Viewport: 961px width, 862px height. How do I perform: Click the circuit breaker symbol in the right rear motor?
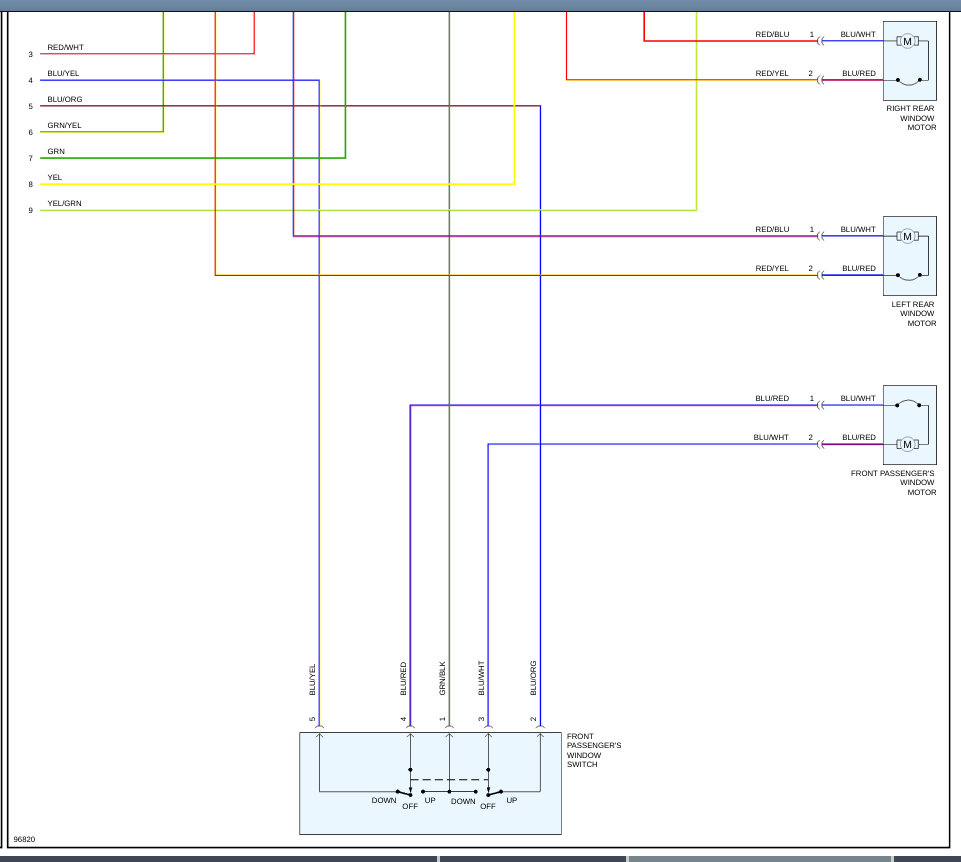click(x=909, y=81)
